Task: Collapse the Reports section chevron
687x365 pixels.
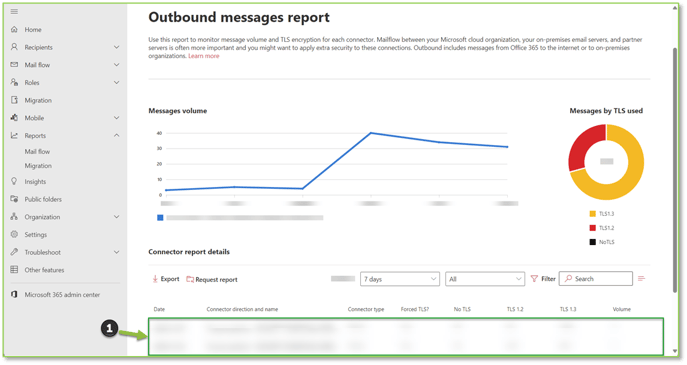Action: tap(117, 135)
